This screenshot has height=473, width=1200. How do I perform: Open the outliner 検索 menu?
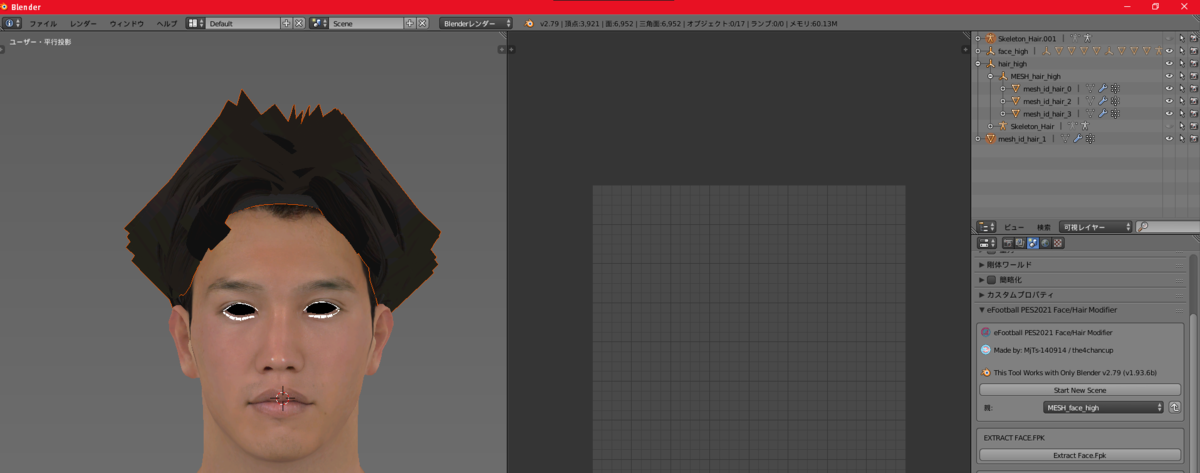tap(1044, 227)
